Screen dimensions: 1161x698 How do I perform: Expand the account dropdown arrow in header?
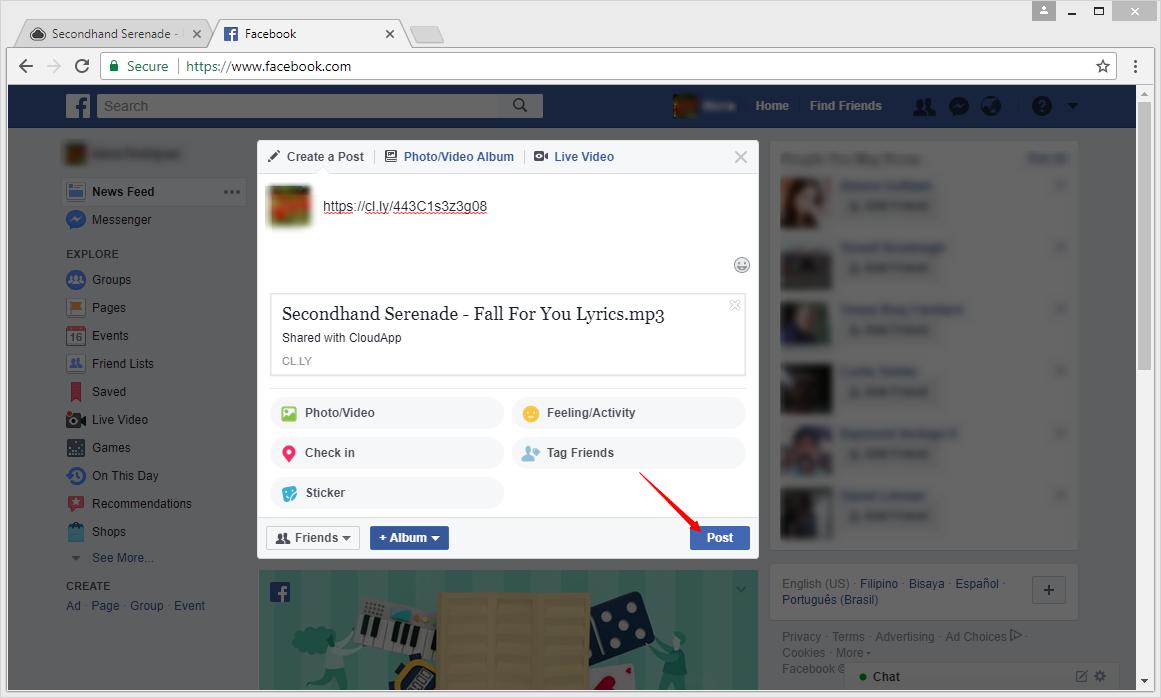point(1073,107)
